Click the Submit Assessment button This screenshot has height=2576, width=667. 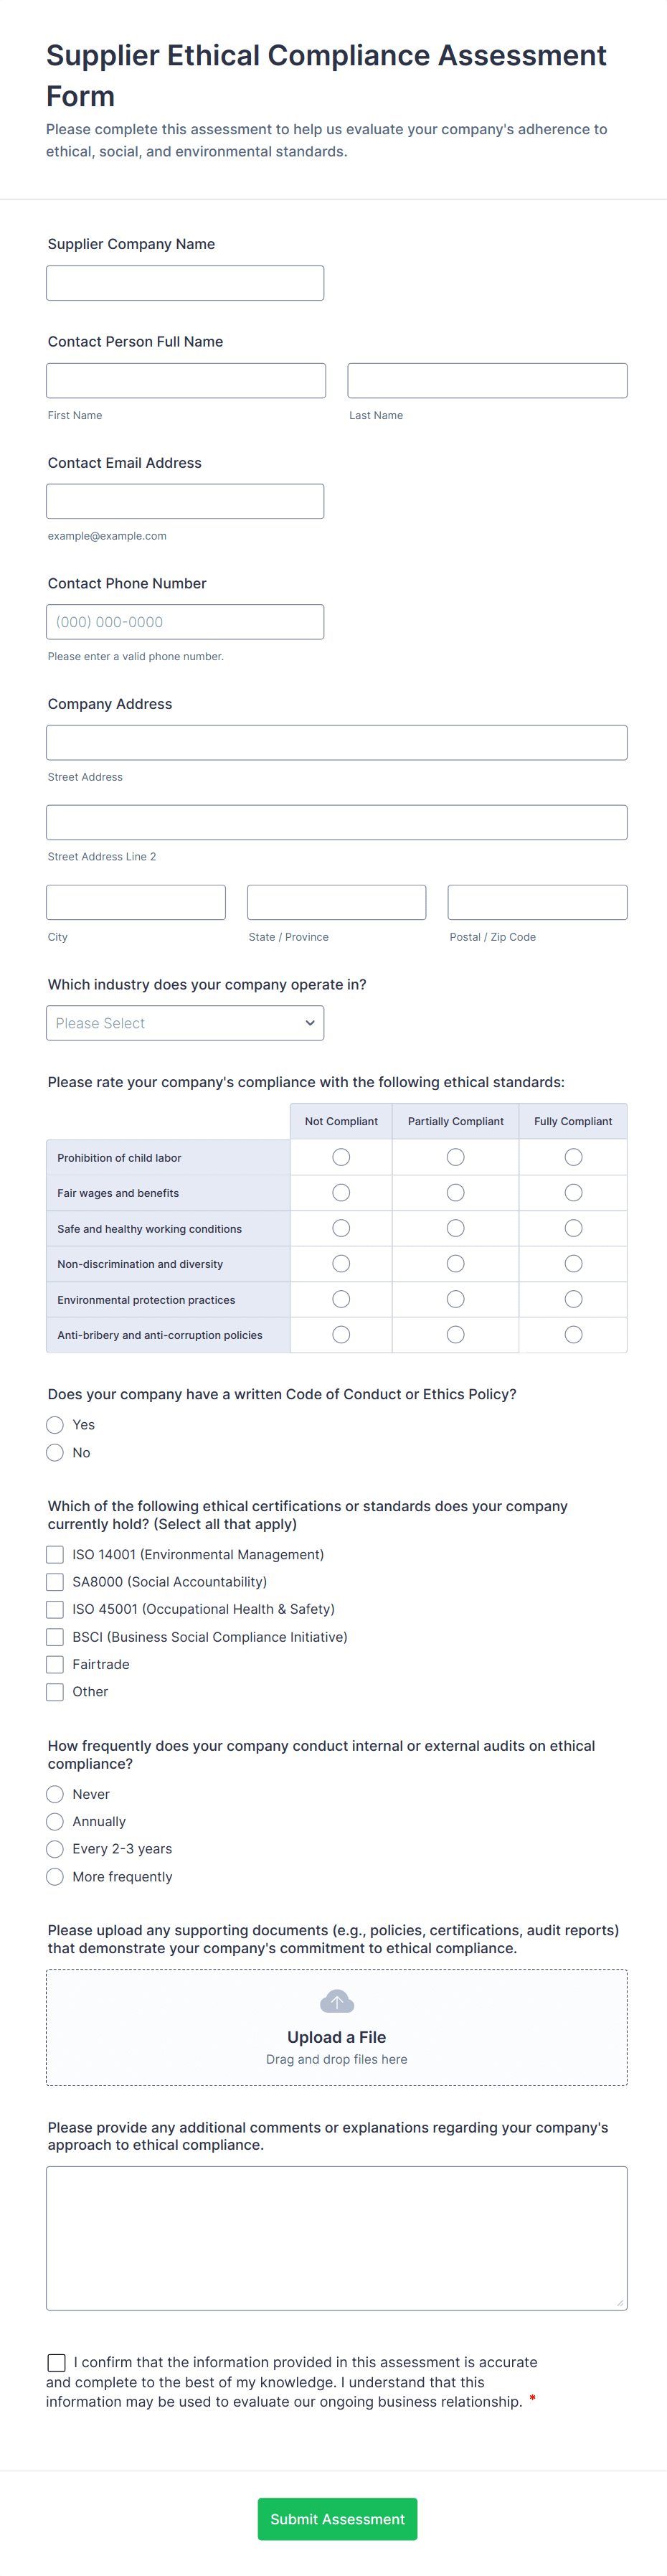point(337,2518)
